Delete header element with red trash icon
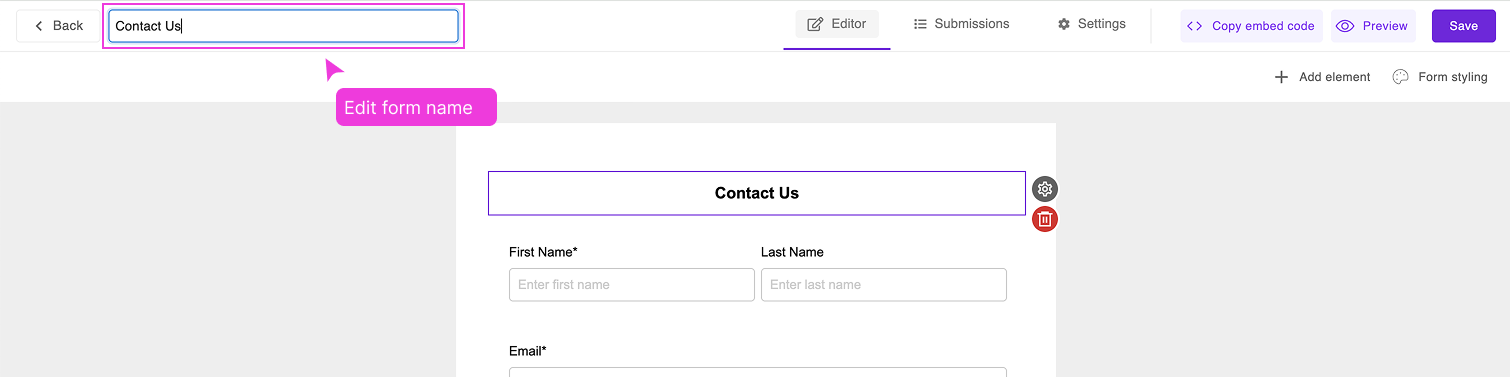Viewport: 1510px width, 377px height. coord(1045,219)
